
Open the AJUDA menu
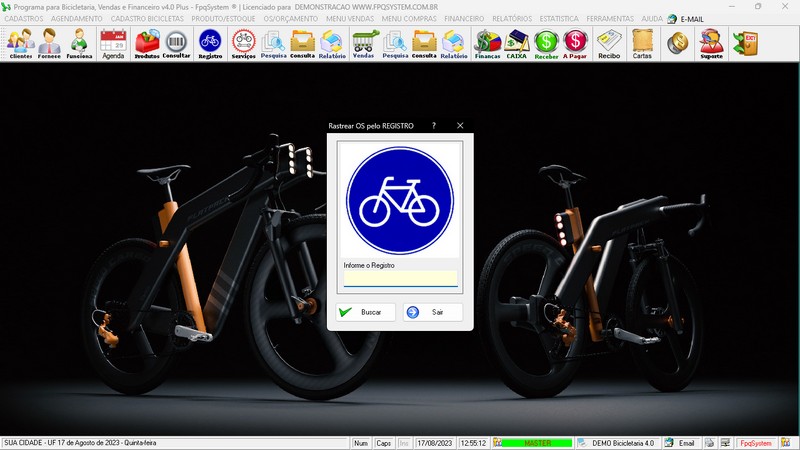[652, 19]
